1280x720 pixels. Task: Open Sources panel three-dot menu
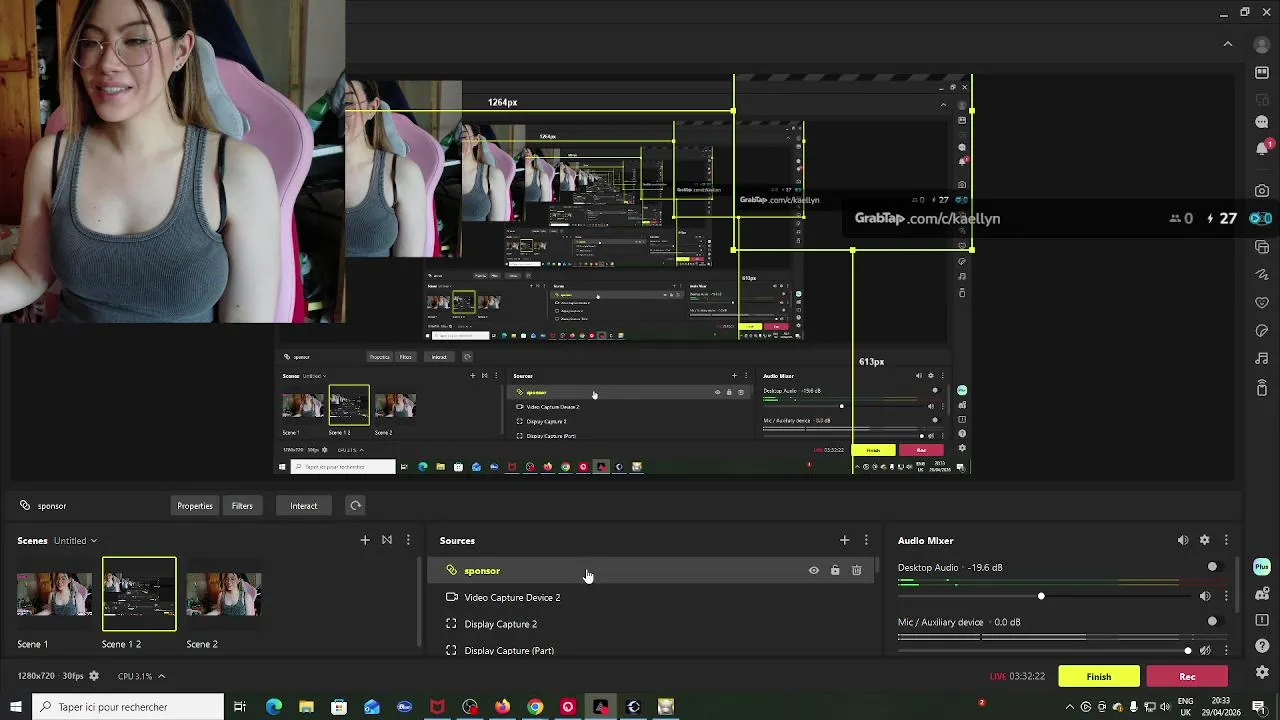[x=866, y=540]
